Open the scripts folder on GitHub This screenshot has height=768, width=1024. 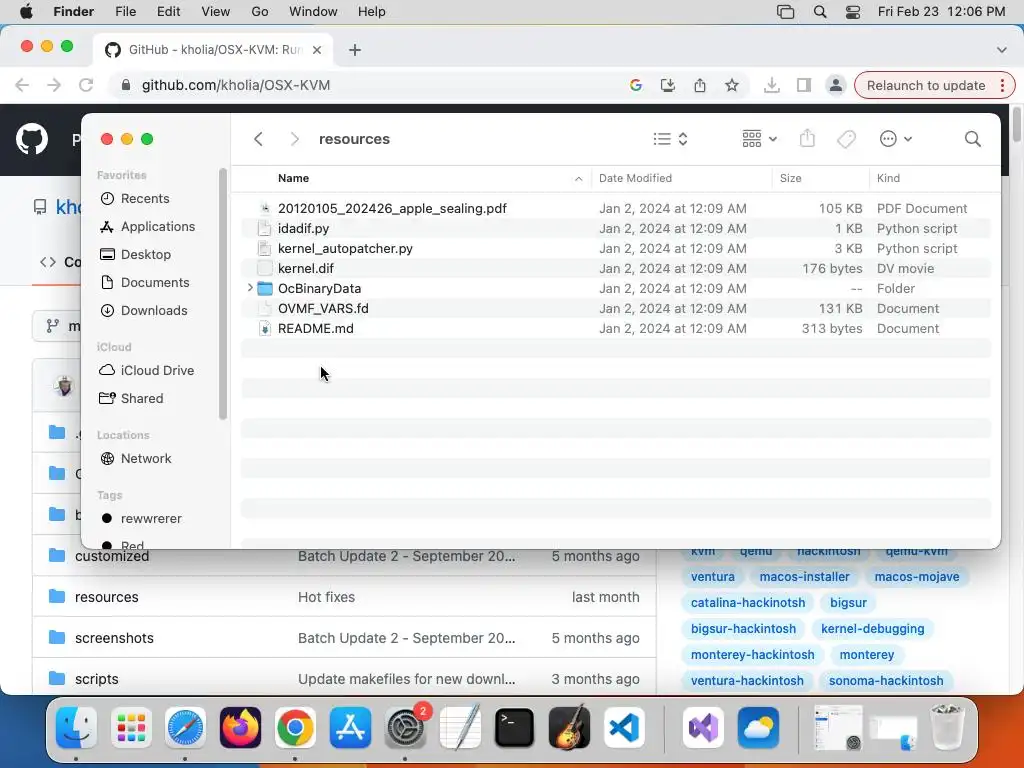pos(97,679)
